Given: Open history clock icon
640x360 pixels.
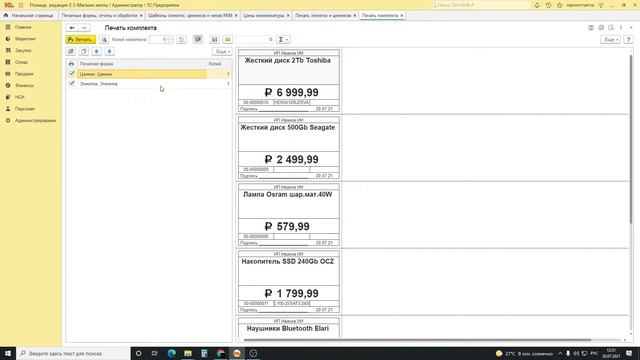Looking at the screenshot, I should coord(548,5).
